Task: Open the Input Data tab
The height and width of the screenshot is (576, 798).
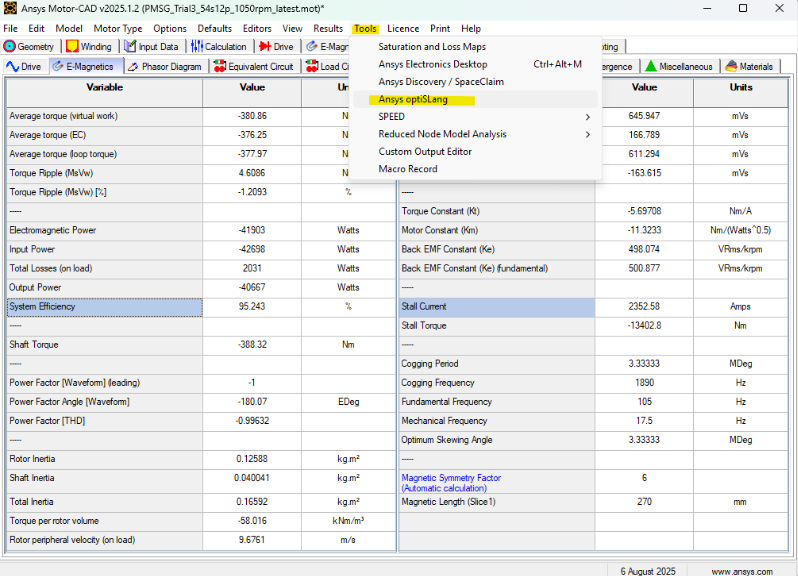Action: click(152, 47)
